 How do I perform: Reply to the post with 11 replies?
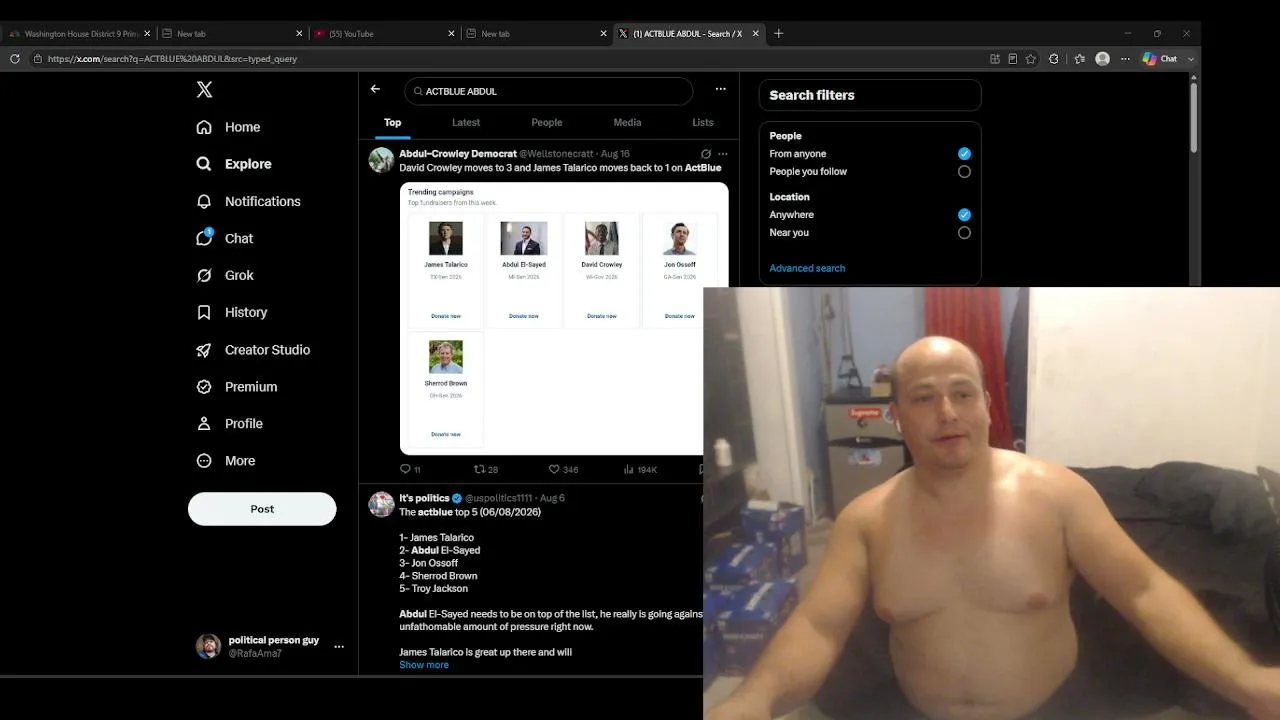coord(410,469)
